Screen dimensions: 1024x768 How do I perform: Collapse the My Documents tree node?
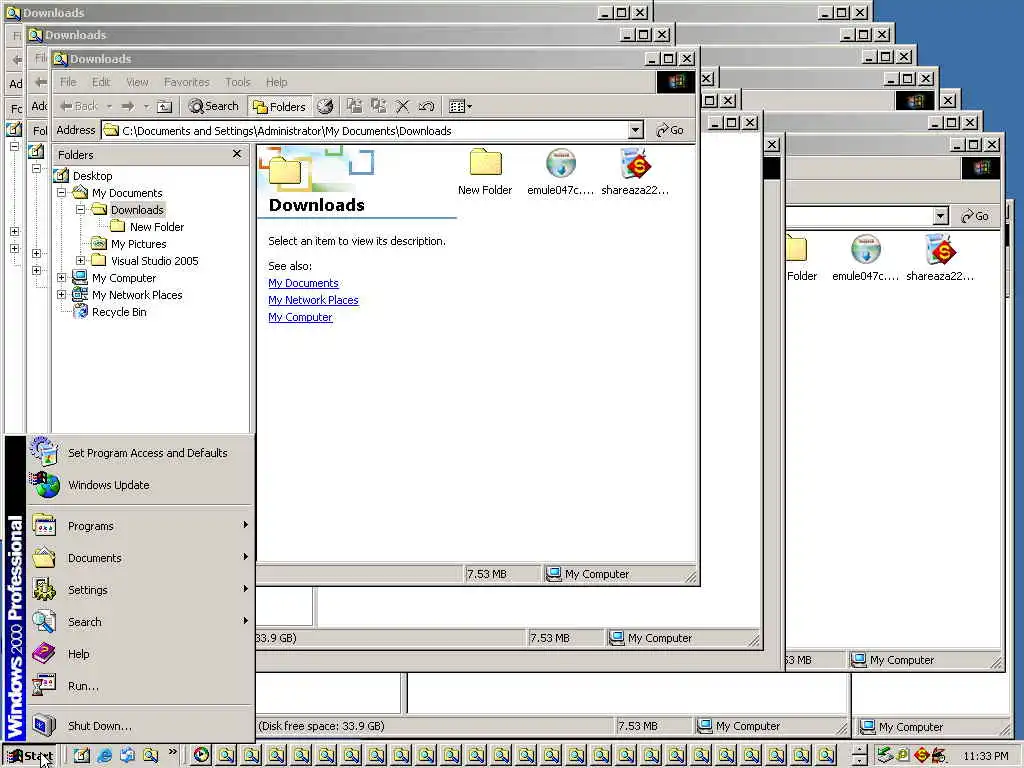coord(61,193)
